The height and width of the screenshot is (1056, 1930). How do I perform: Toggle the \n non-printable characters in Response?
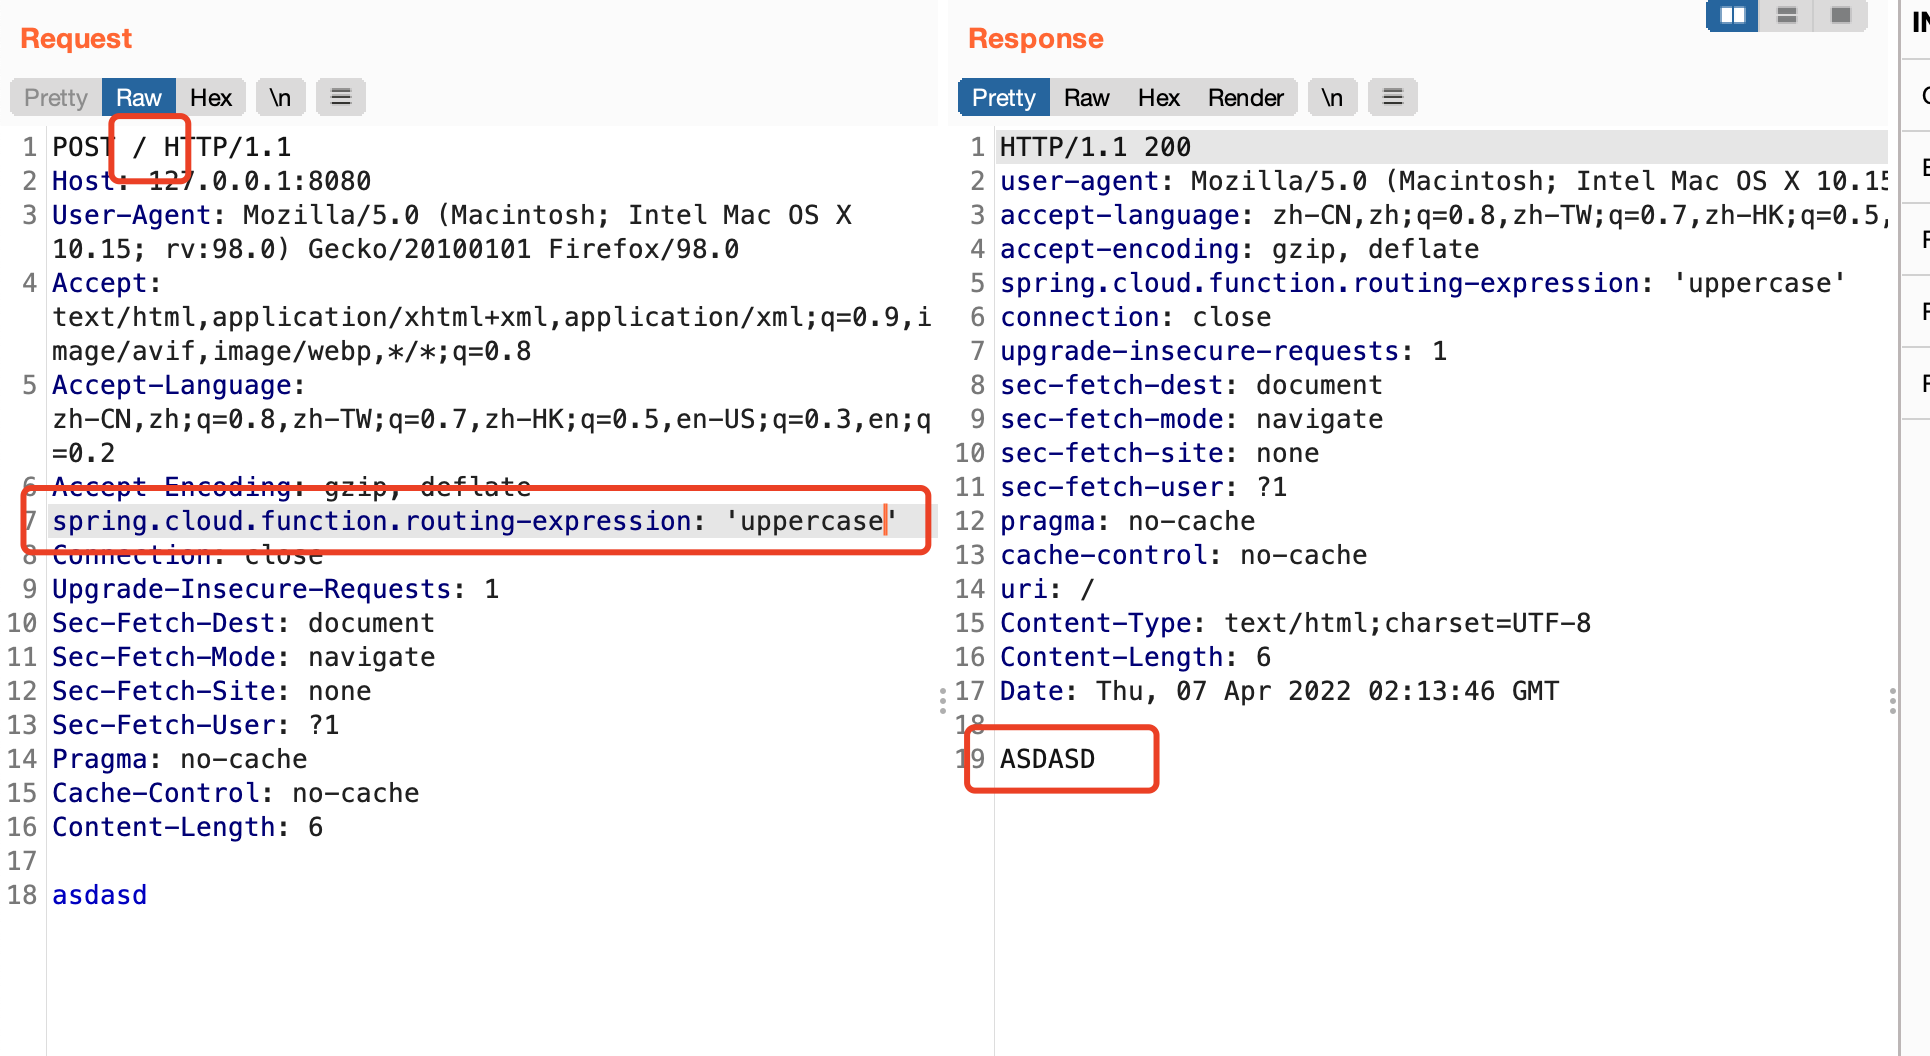click(1333, 98)
